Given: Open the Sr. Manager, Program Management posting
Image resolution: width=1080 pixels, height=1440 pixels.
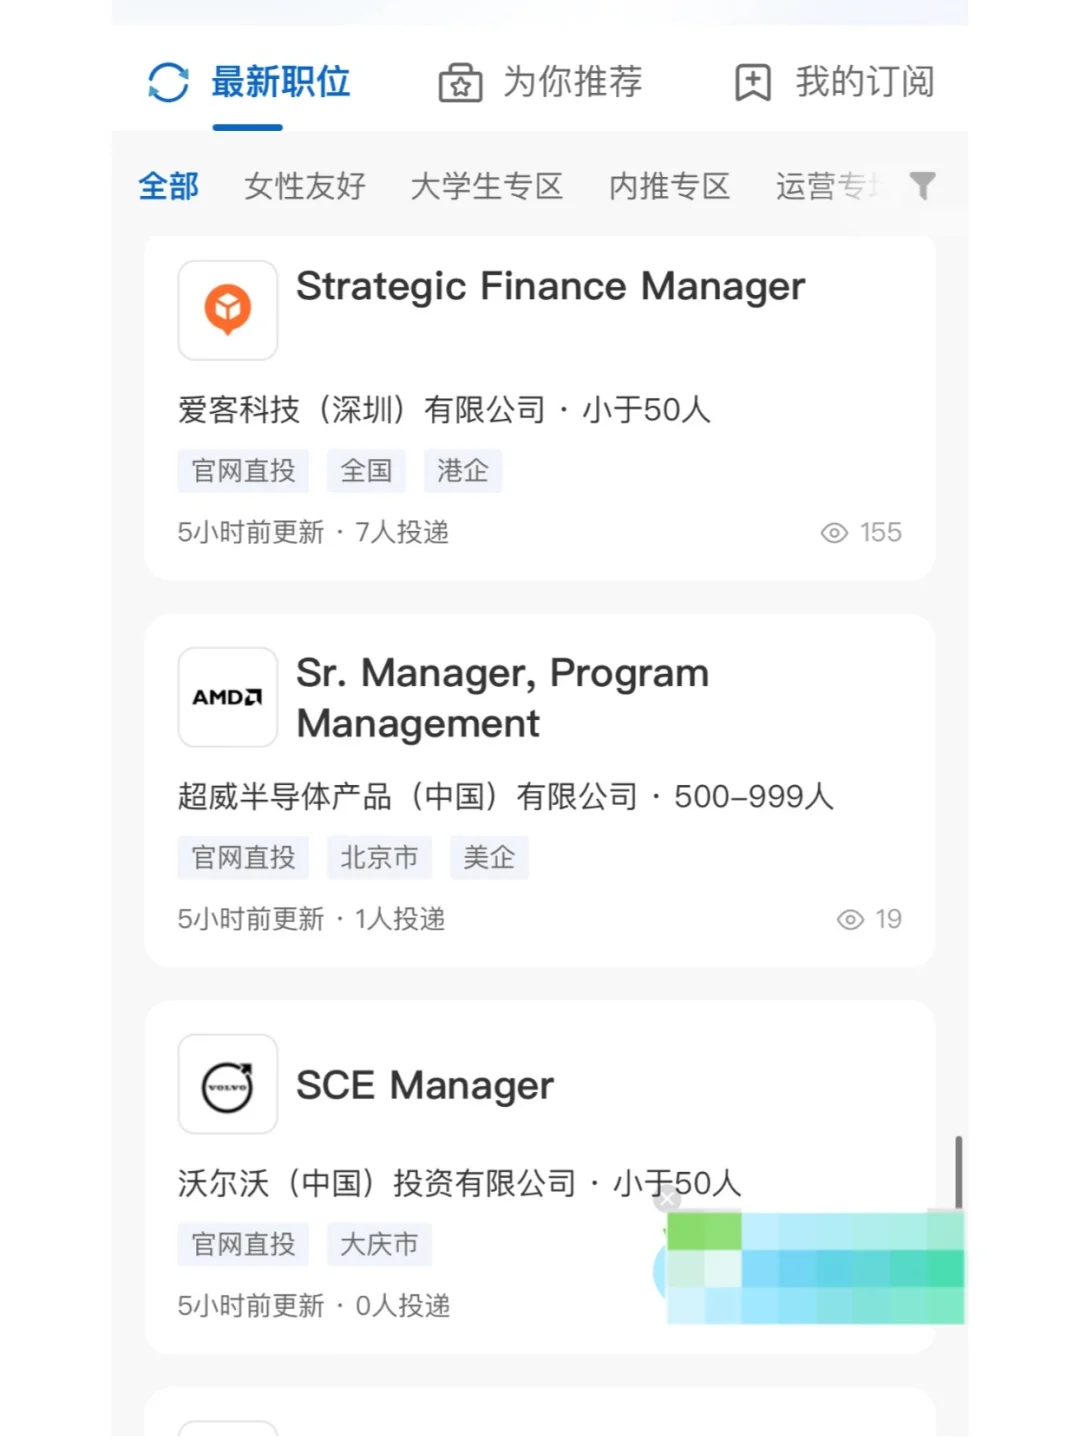Looking at the screenshot, I should coord(502,698).
